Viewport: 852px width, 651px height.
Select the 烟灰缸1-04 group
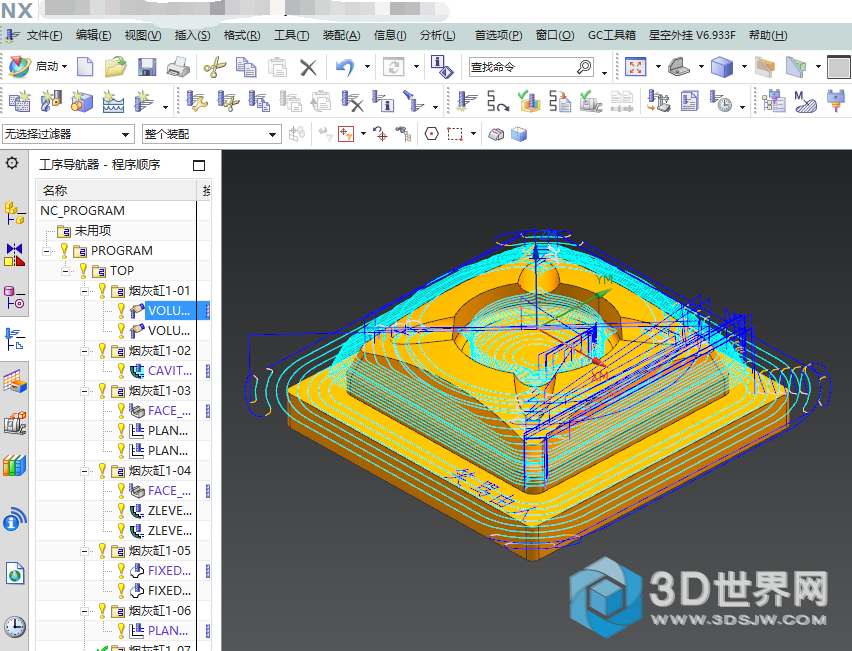coord(160,471)
